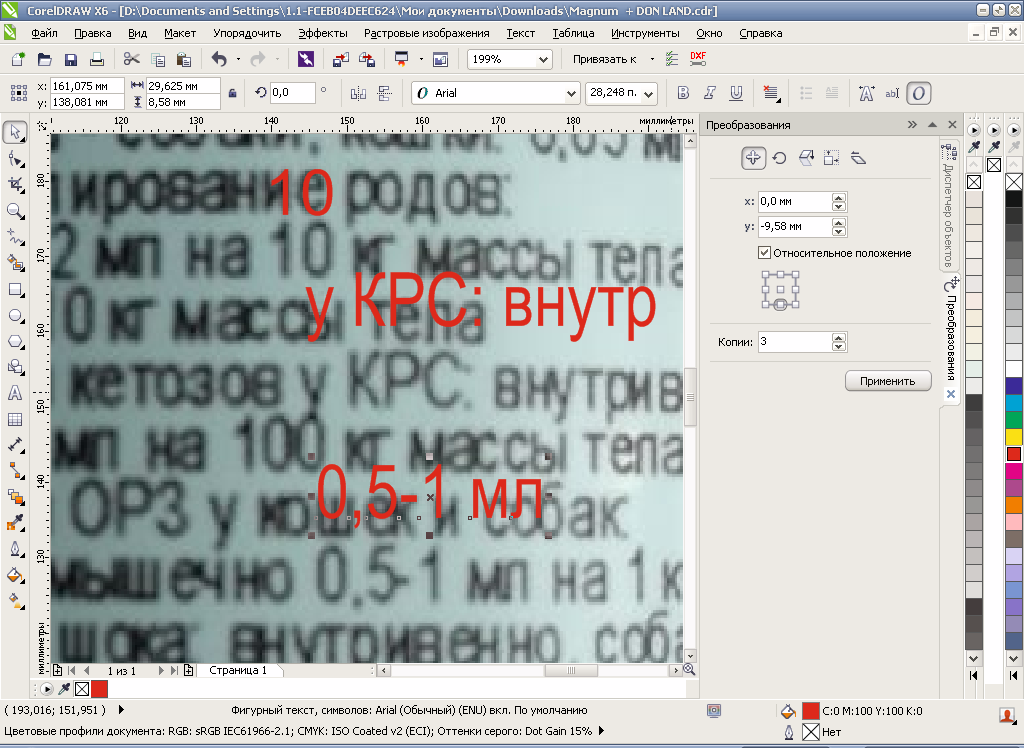Collapse the Преобразования docker with double arrow
Screen dimensions: 1024x748
coord(912,124)
